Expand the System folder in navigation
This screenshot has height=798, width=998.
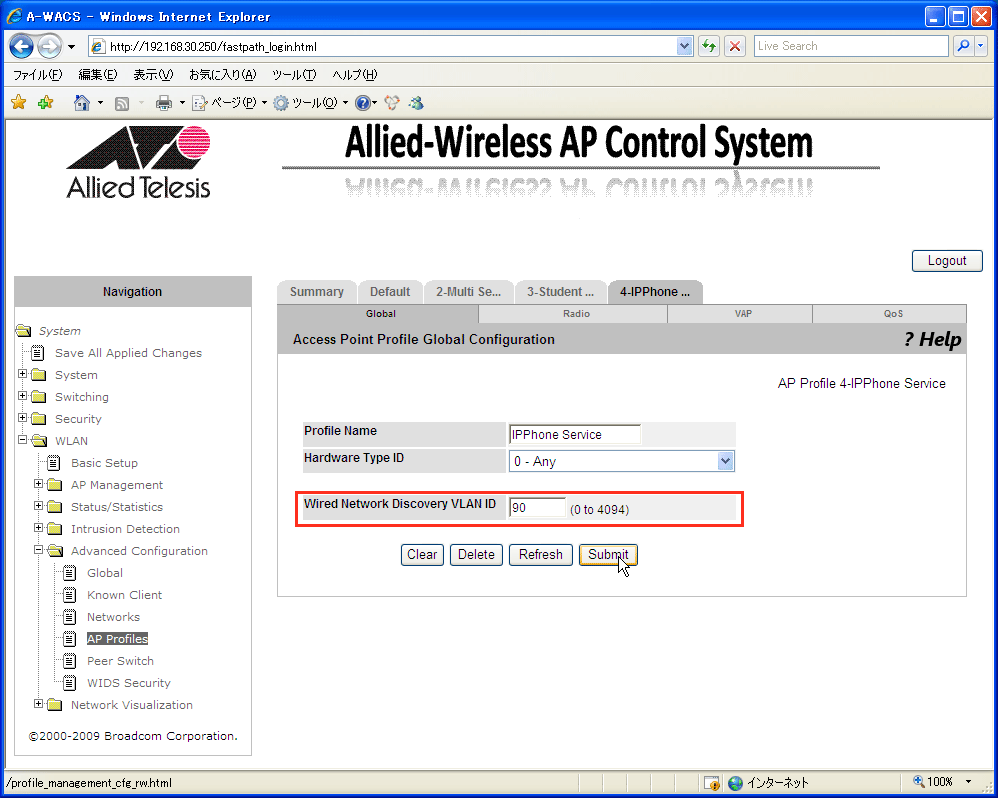click(x=22, y=374)
